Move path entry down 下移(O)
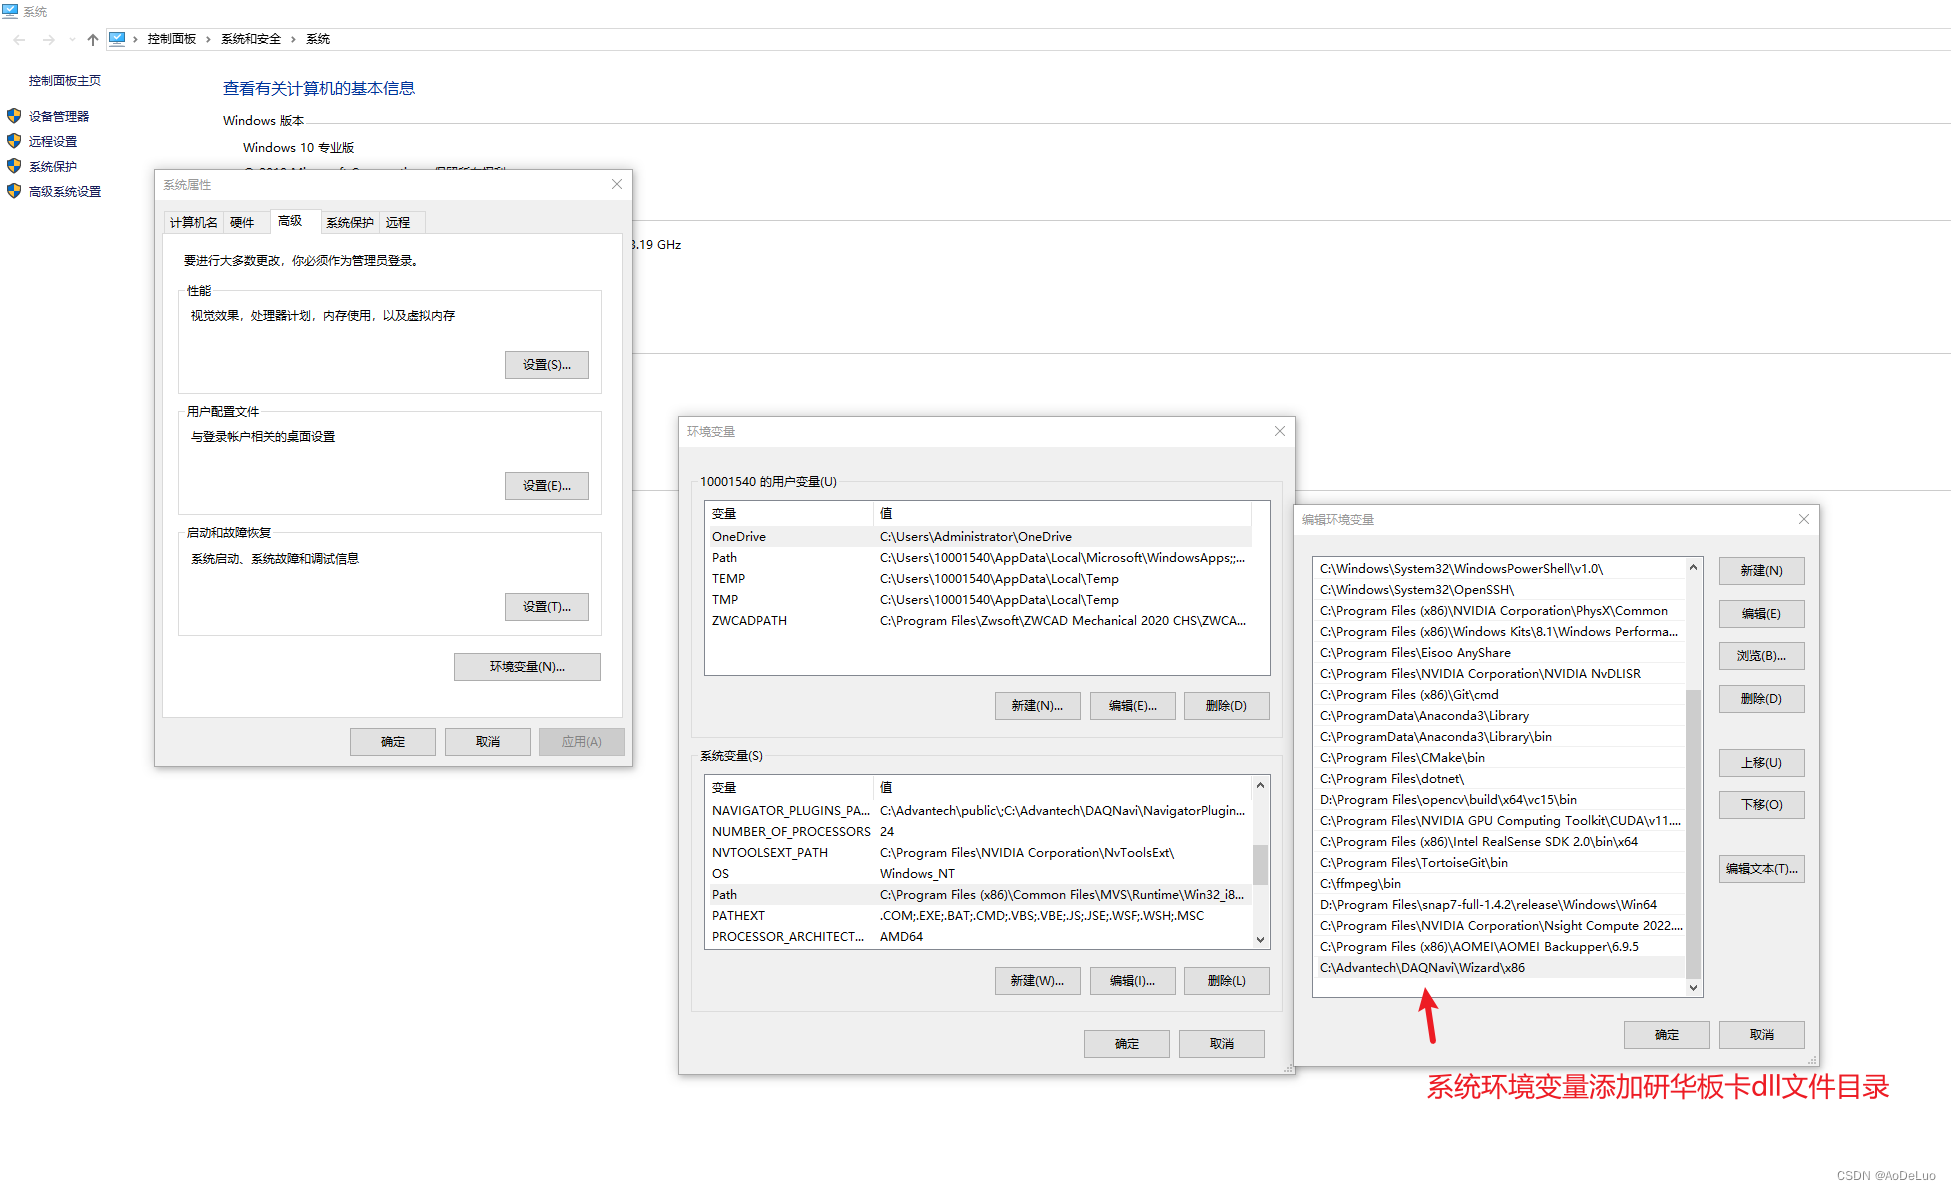Viewport: 1951px width, 1190px height. [x=1761, y=805]
